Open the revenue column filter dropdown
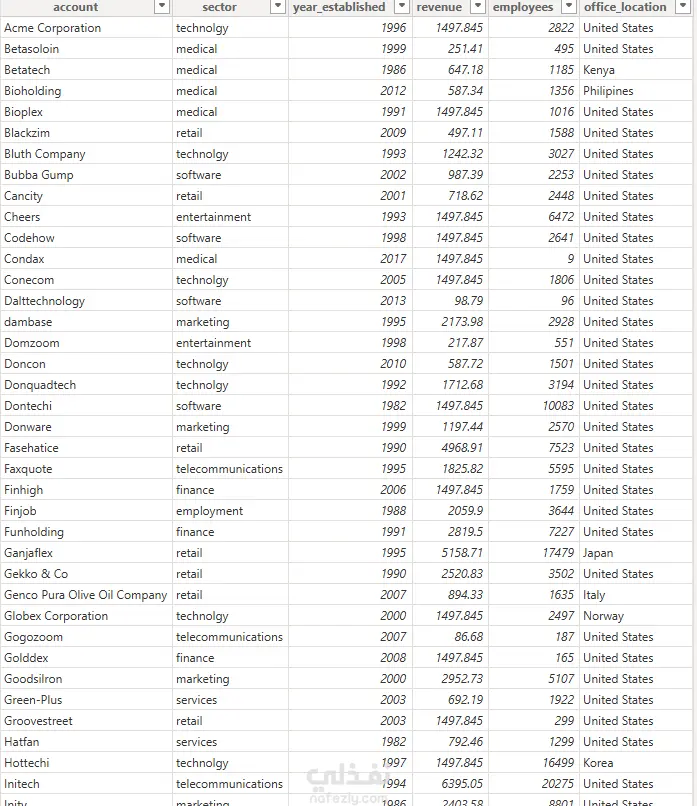This screenshot has height=806, width=697. coord(478,7)
